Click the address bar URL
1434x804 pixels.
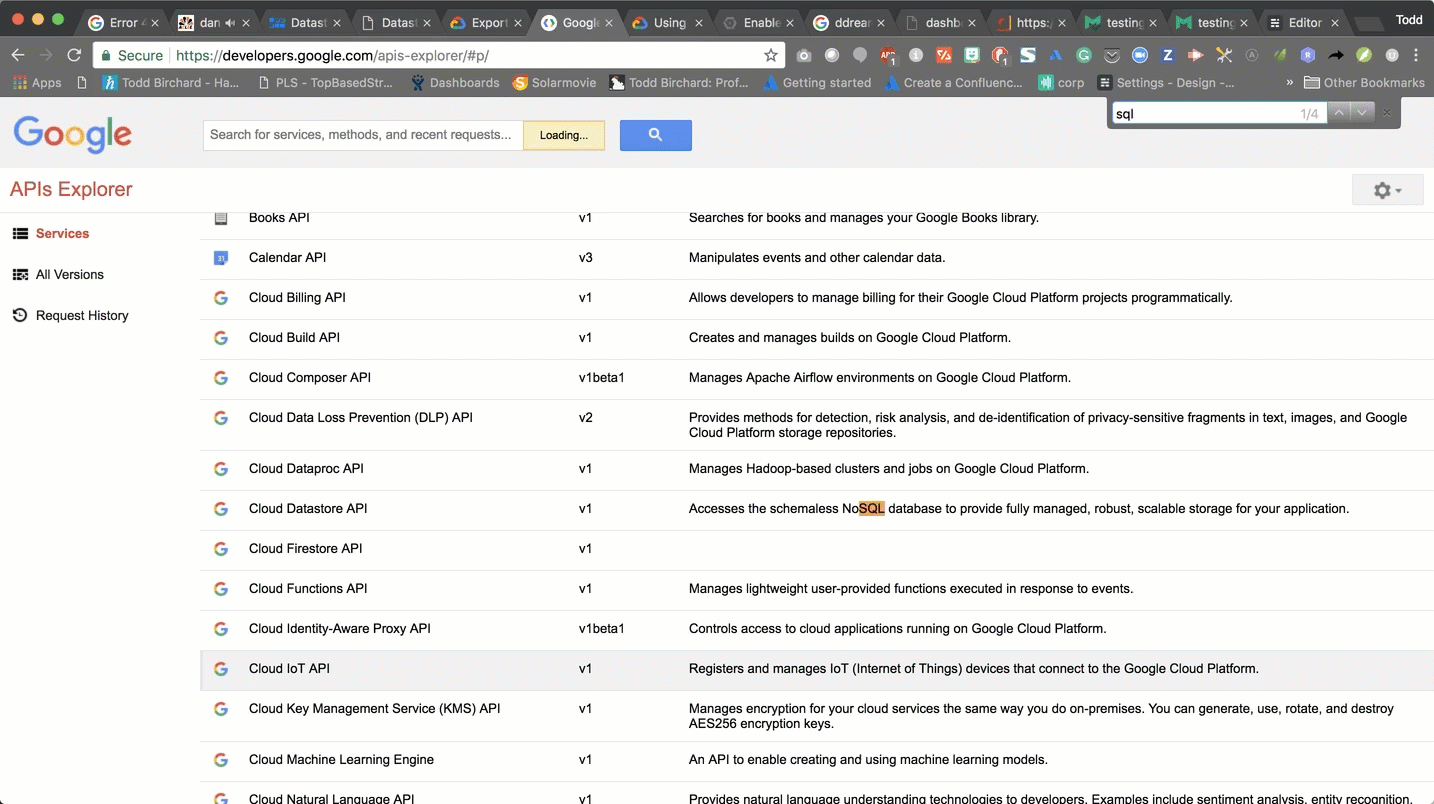[x=332, y=55]
